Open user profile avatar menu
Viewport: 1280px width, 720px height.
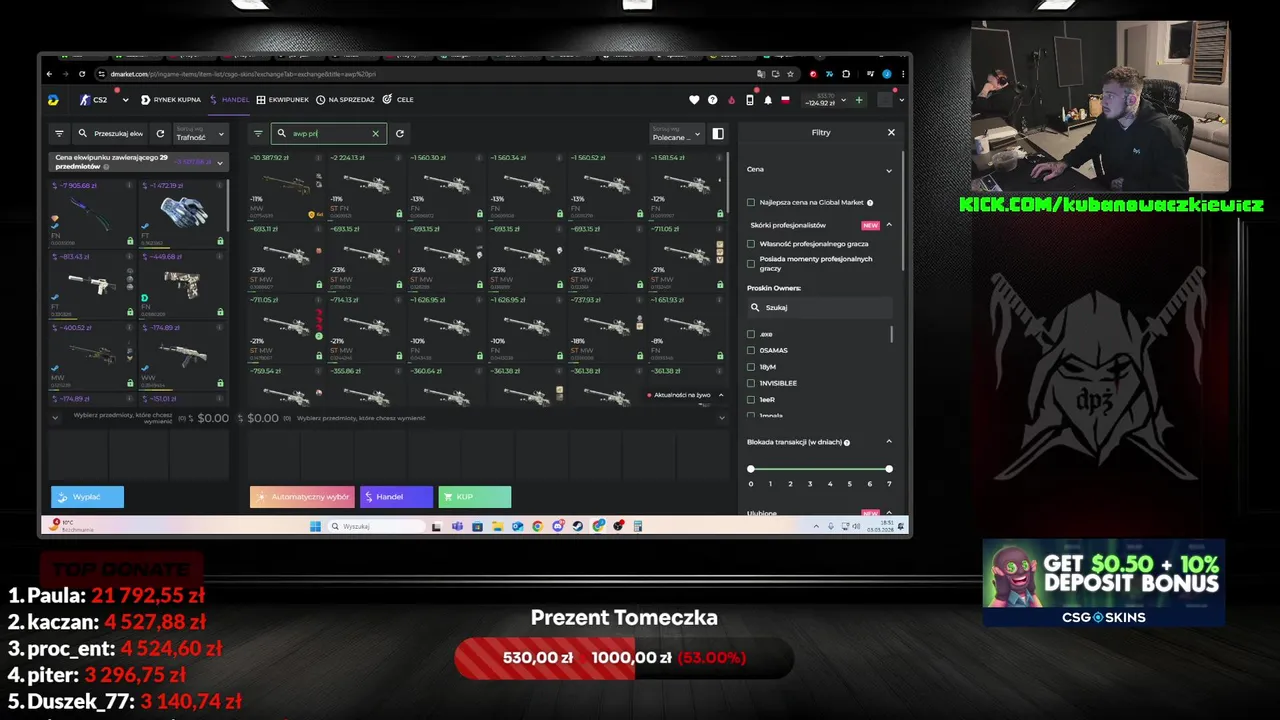(884, 100)
